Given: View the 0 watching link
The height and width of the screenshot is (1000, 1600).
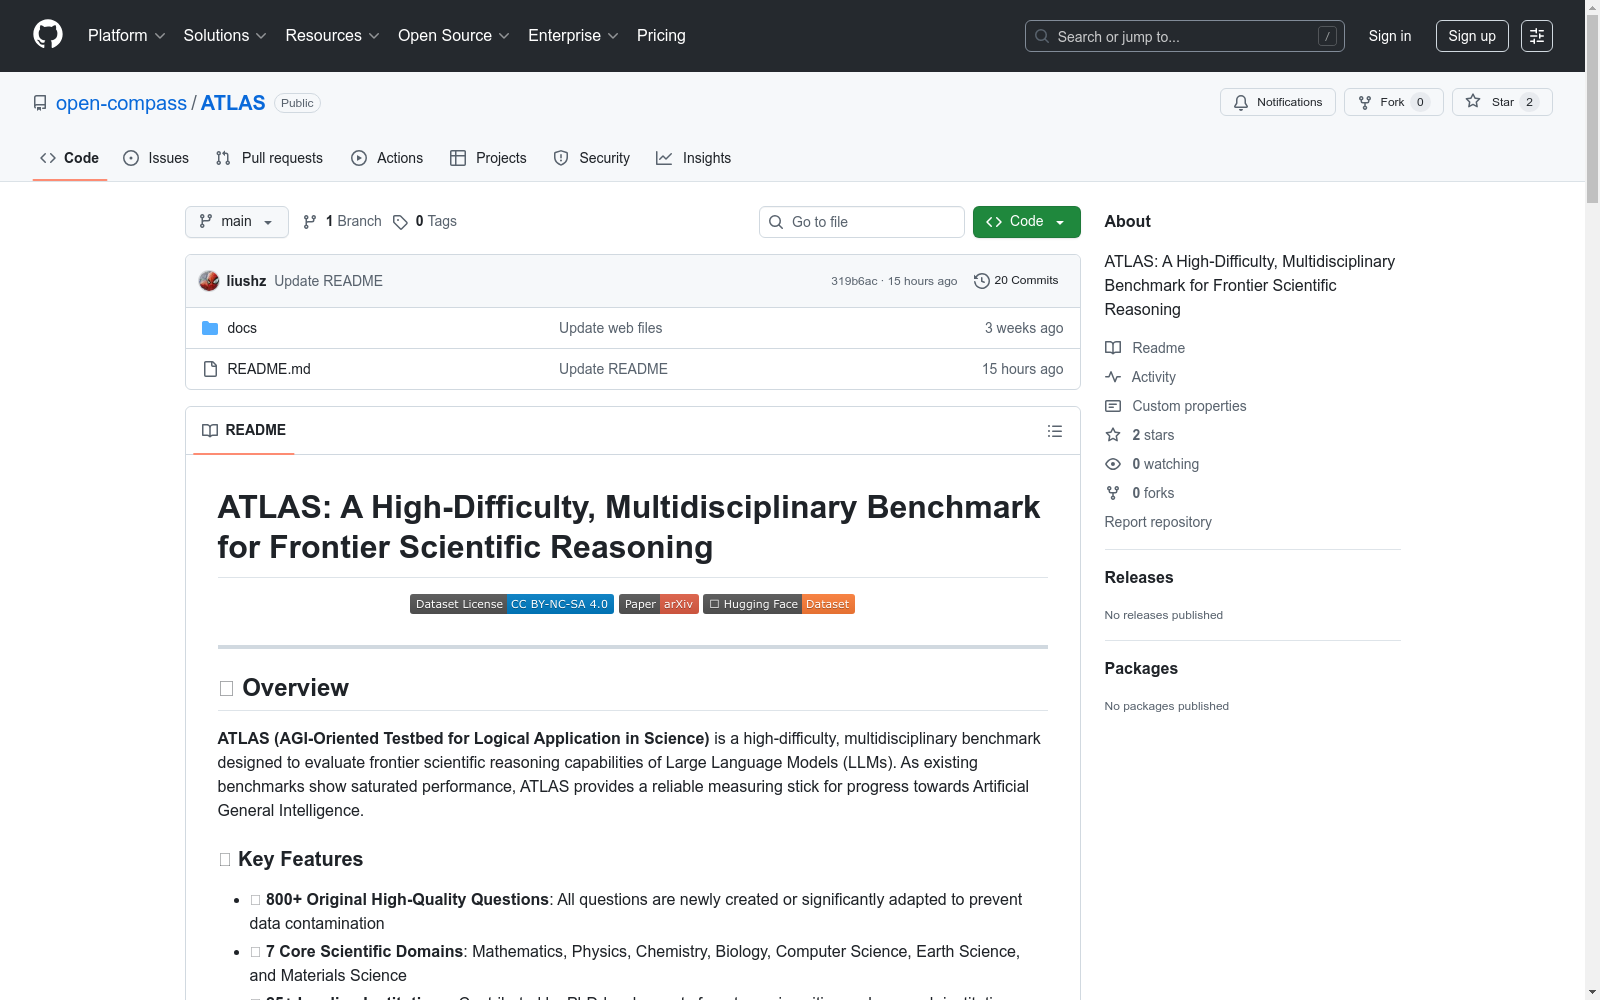Looking at the screenshot, I should 1152,464.
